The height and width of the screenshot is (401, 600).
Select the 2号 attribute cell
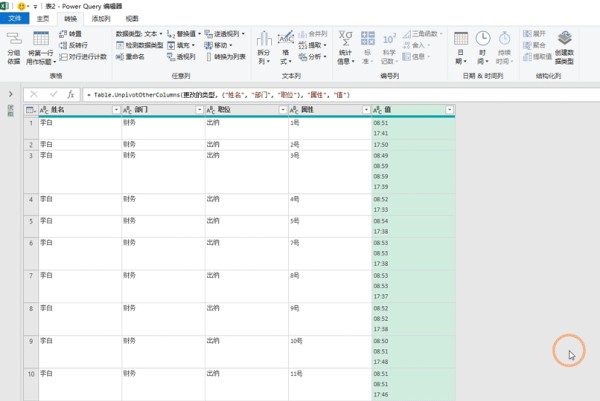coord(330,145)
